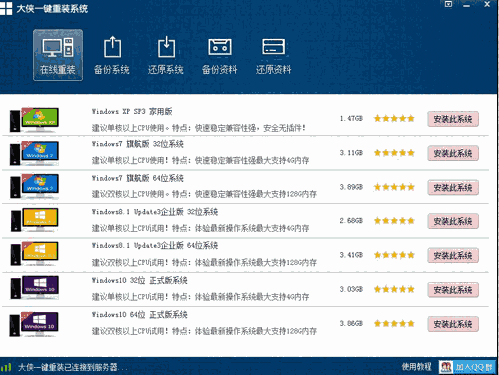The width and height of the screenshot is (499, 375).
Task: Click the 3.03GB size value
Action: point(351,289)
